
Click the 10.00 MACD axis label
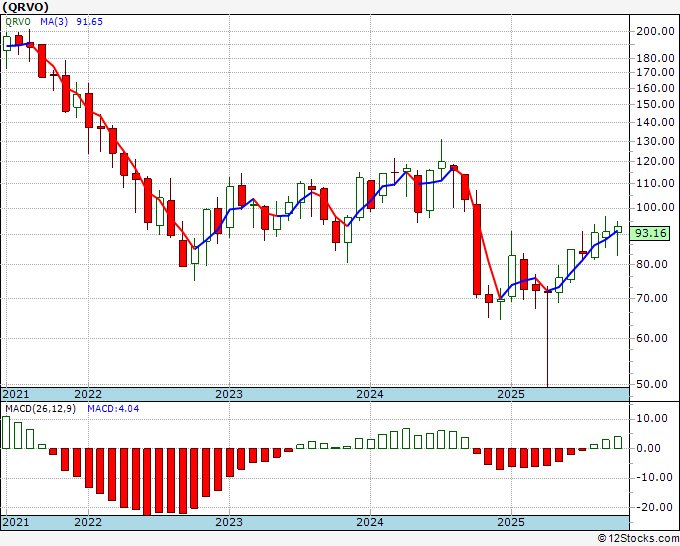point(654,418)
